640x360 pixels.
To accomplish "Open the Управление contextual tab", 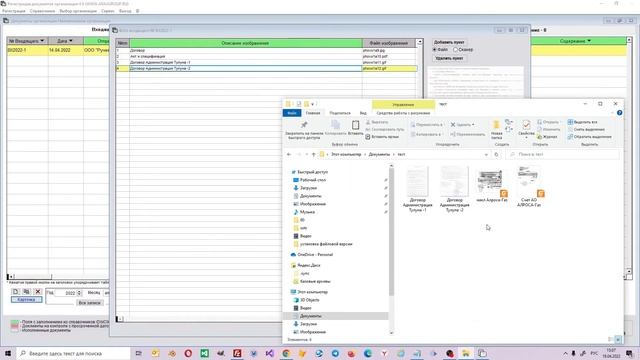I will coord(403,104).
